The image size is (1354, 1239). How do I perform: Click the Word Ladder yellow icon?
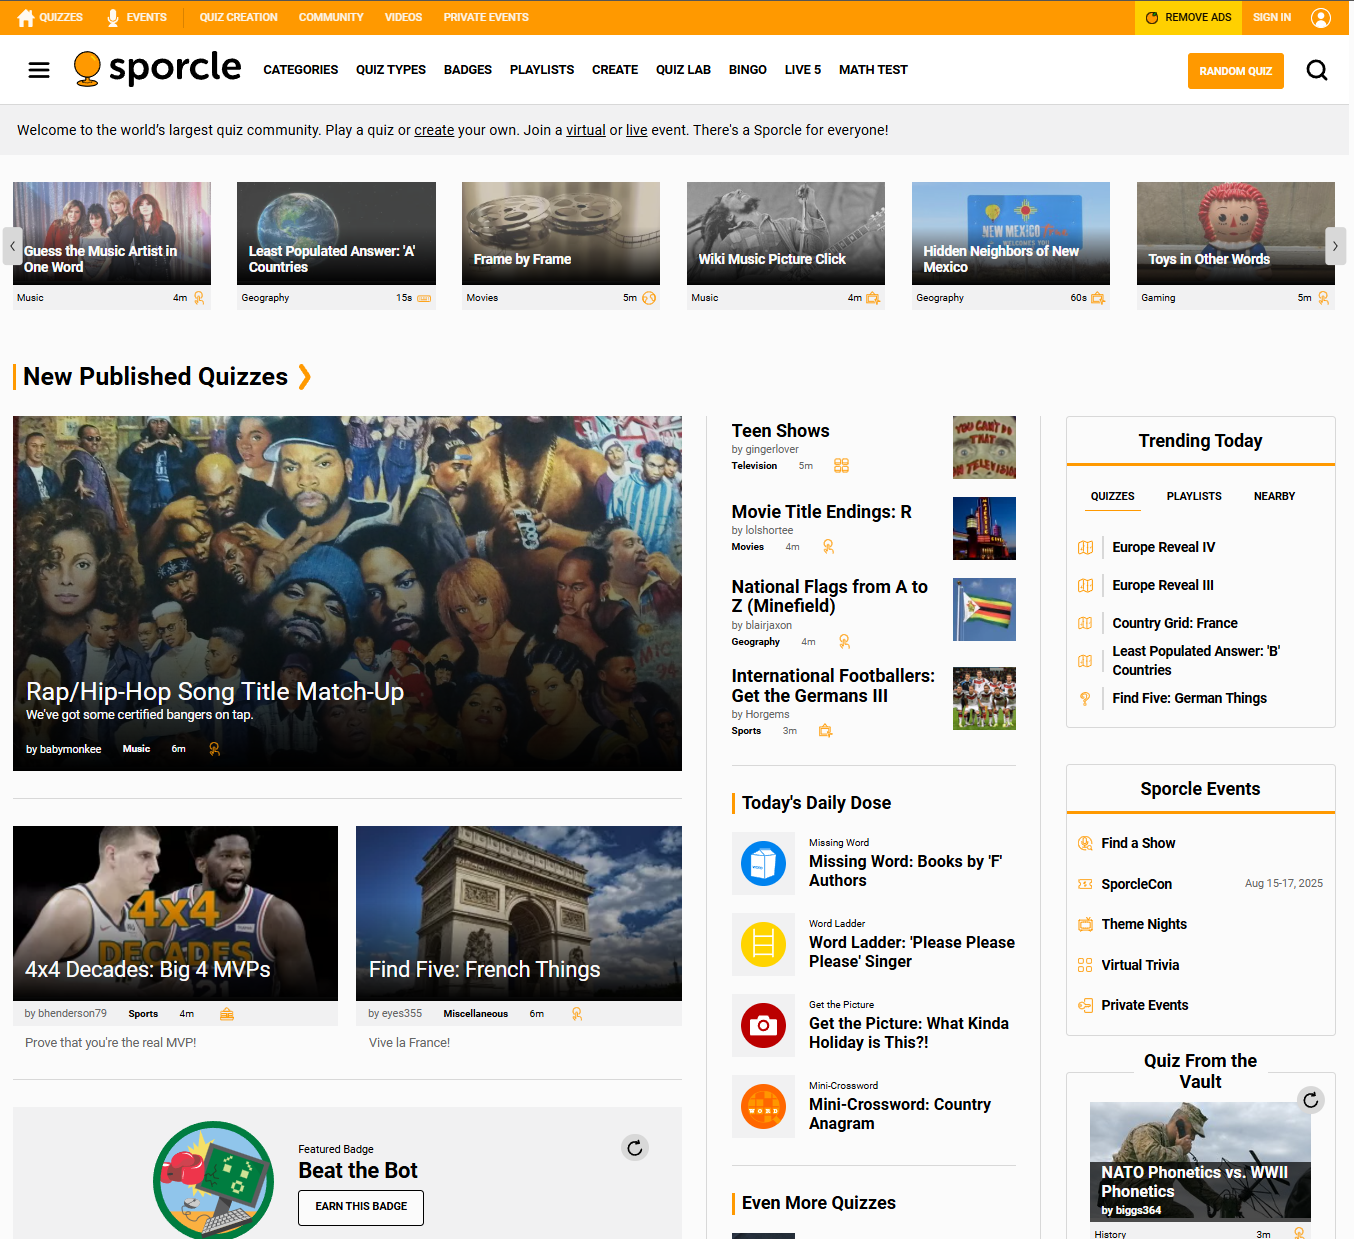(763, 943)
